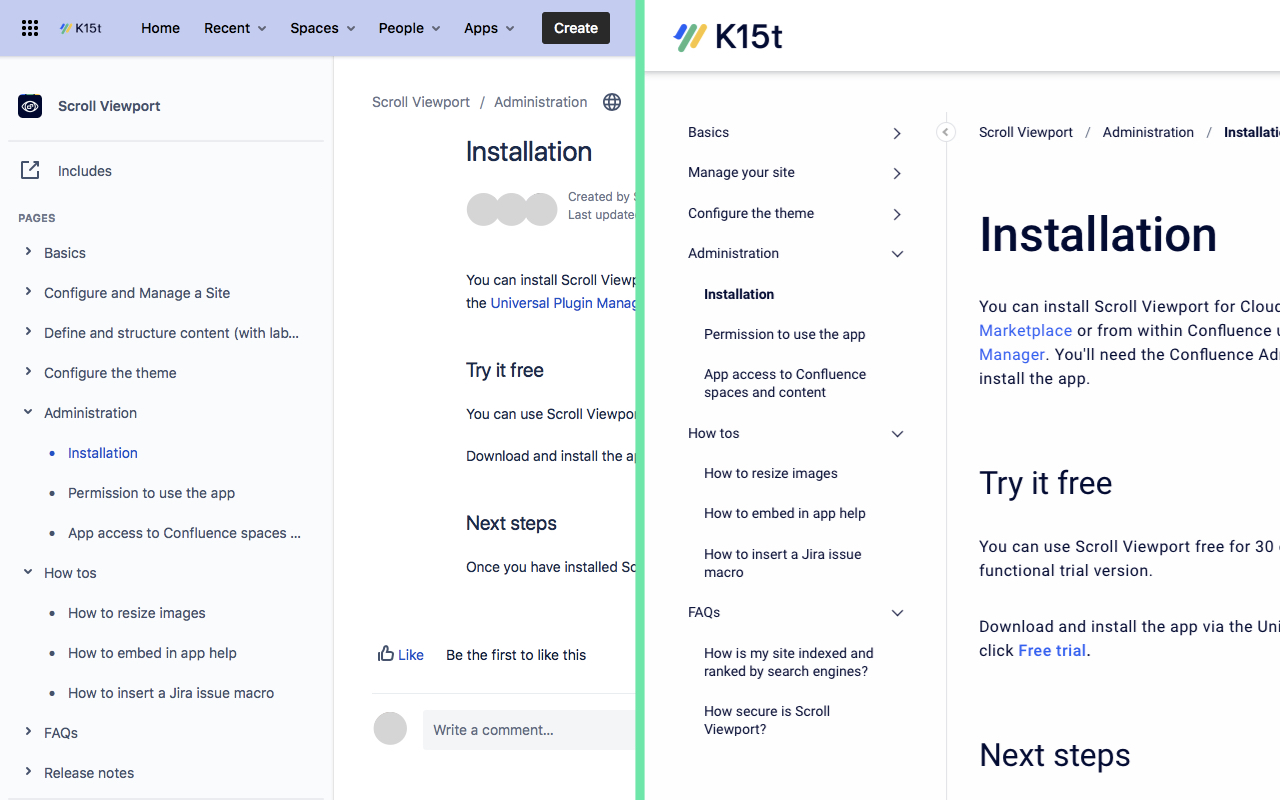Screen dimensions: 1280x800
Task: Open the Recent menu
Action: [x=235, y=28]
